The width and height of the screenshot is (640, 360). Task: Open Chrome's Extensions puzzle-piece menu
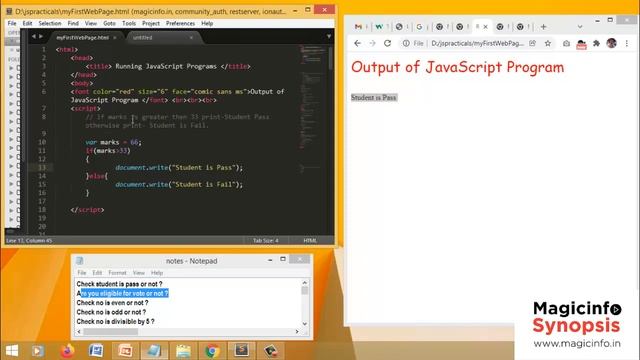click(596, 43)
